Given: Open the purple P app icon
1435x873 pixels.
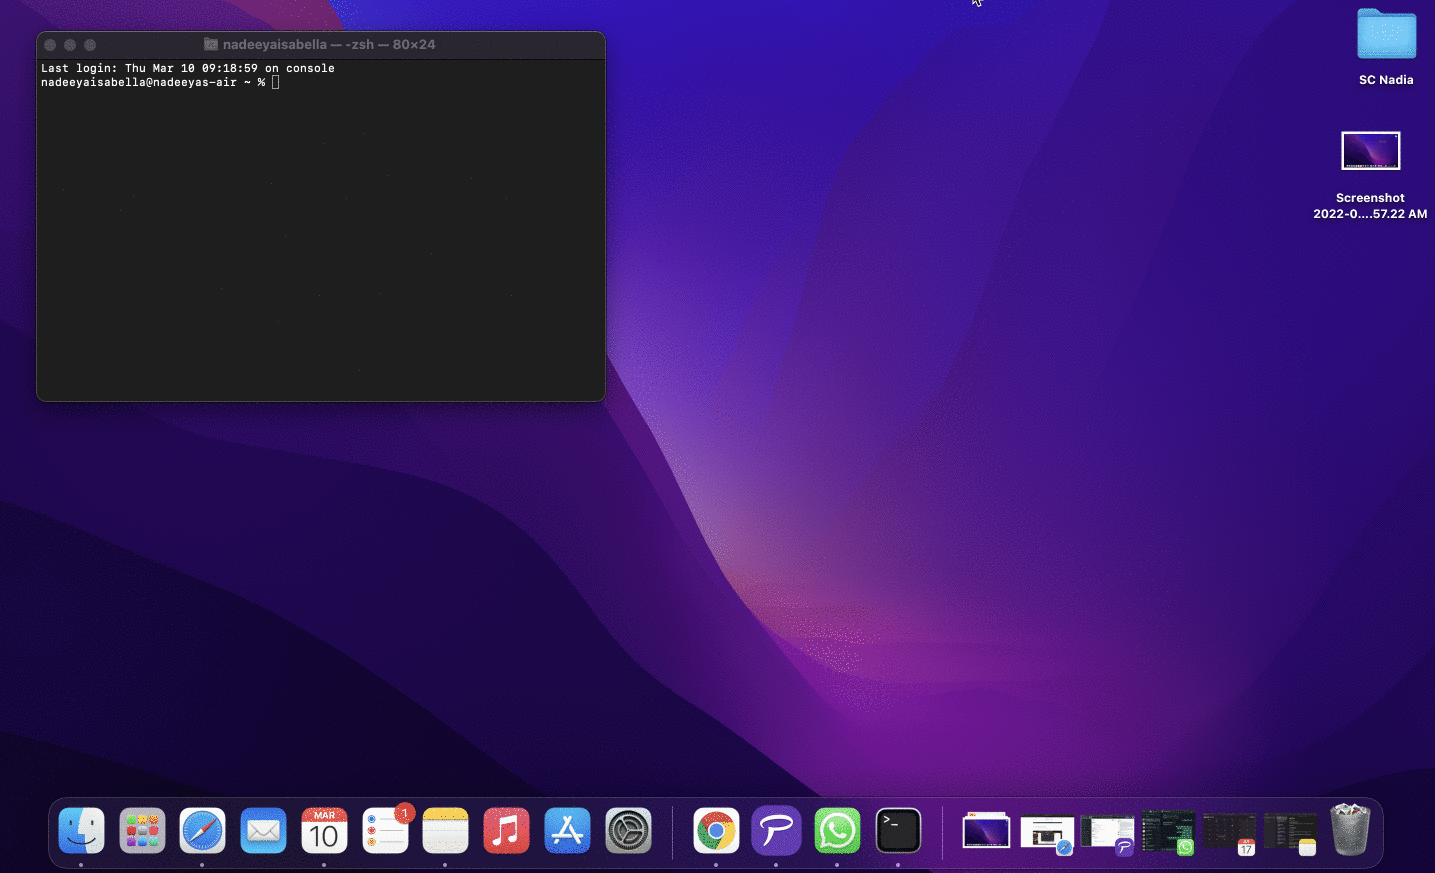Looking at the screenshot, I should click(777, 831).
